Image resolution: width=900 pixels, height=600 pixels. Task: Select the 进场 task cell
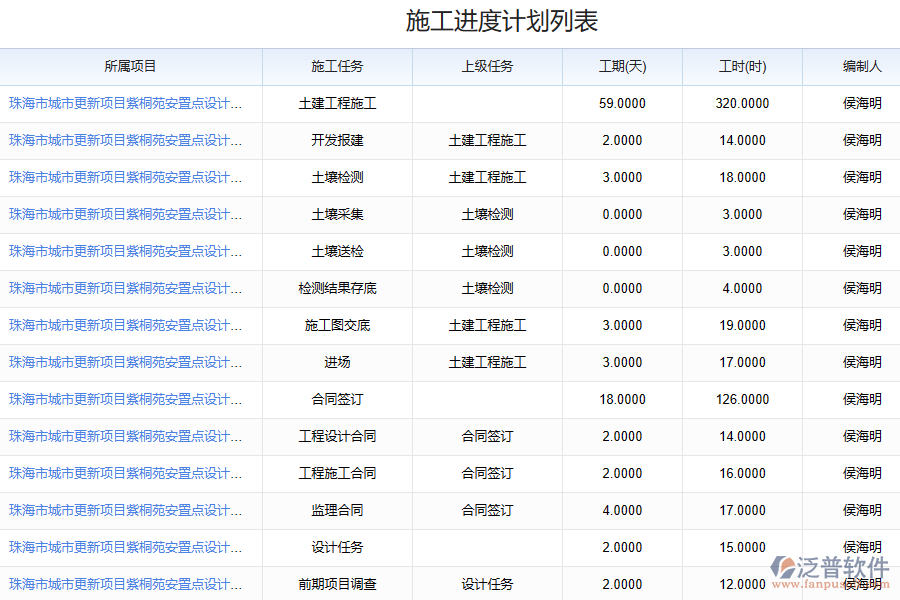tap(337, 363)
